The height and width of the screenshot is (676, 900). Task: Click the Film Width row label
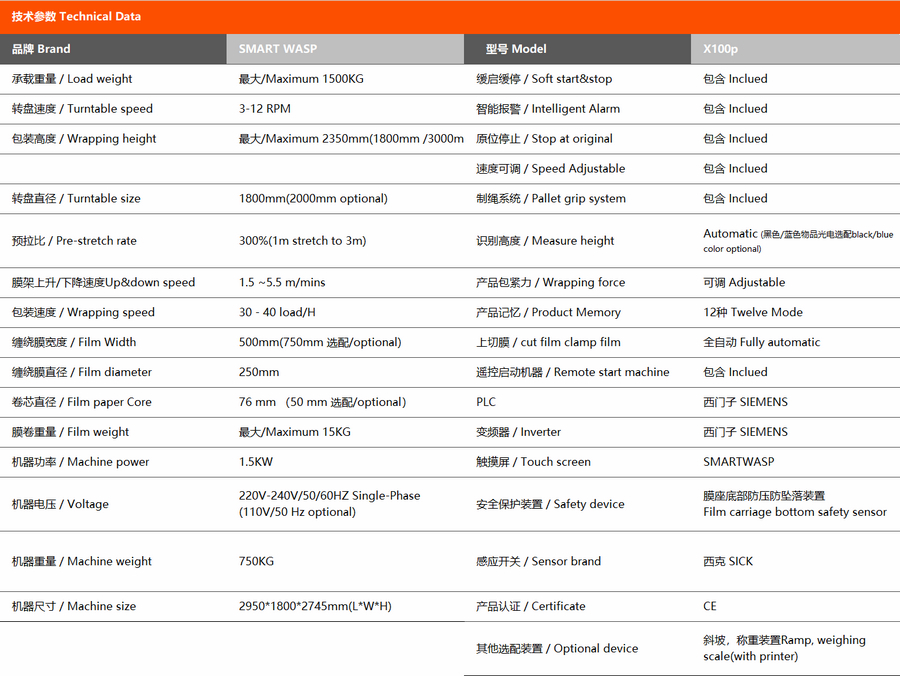[x=74, y=343]
